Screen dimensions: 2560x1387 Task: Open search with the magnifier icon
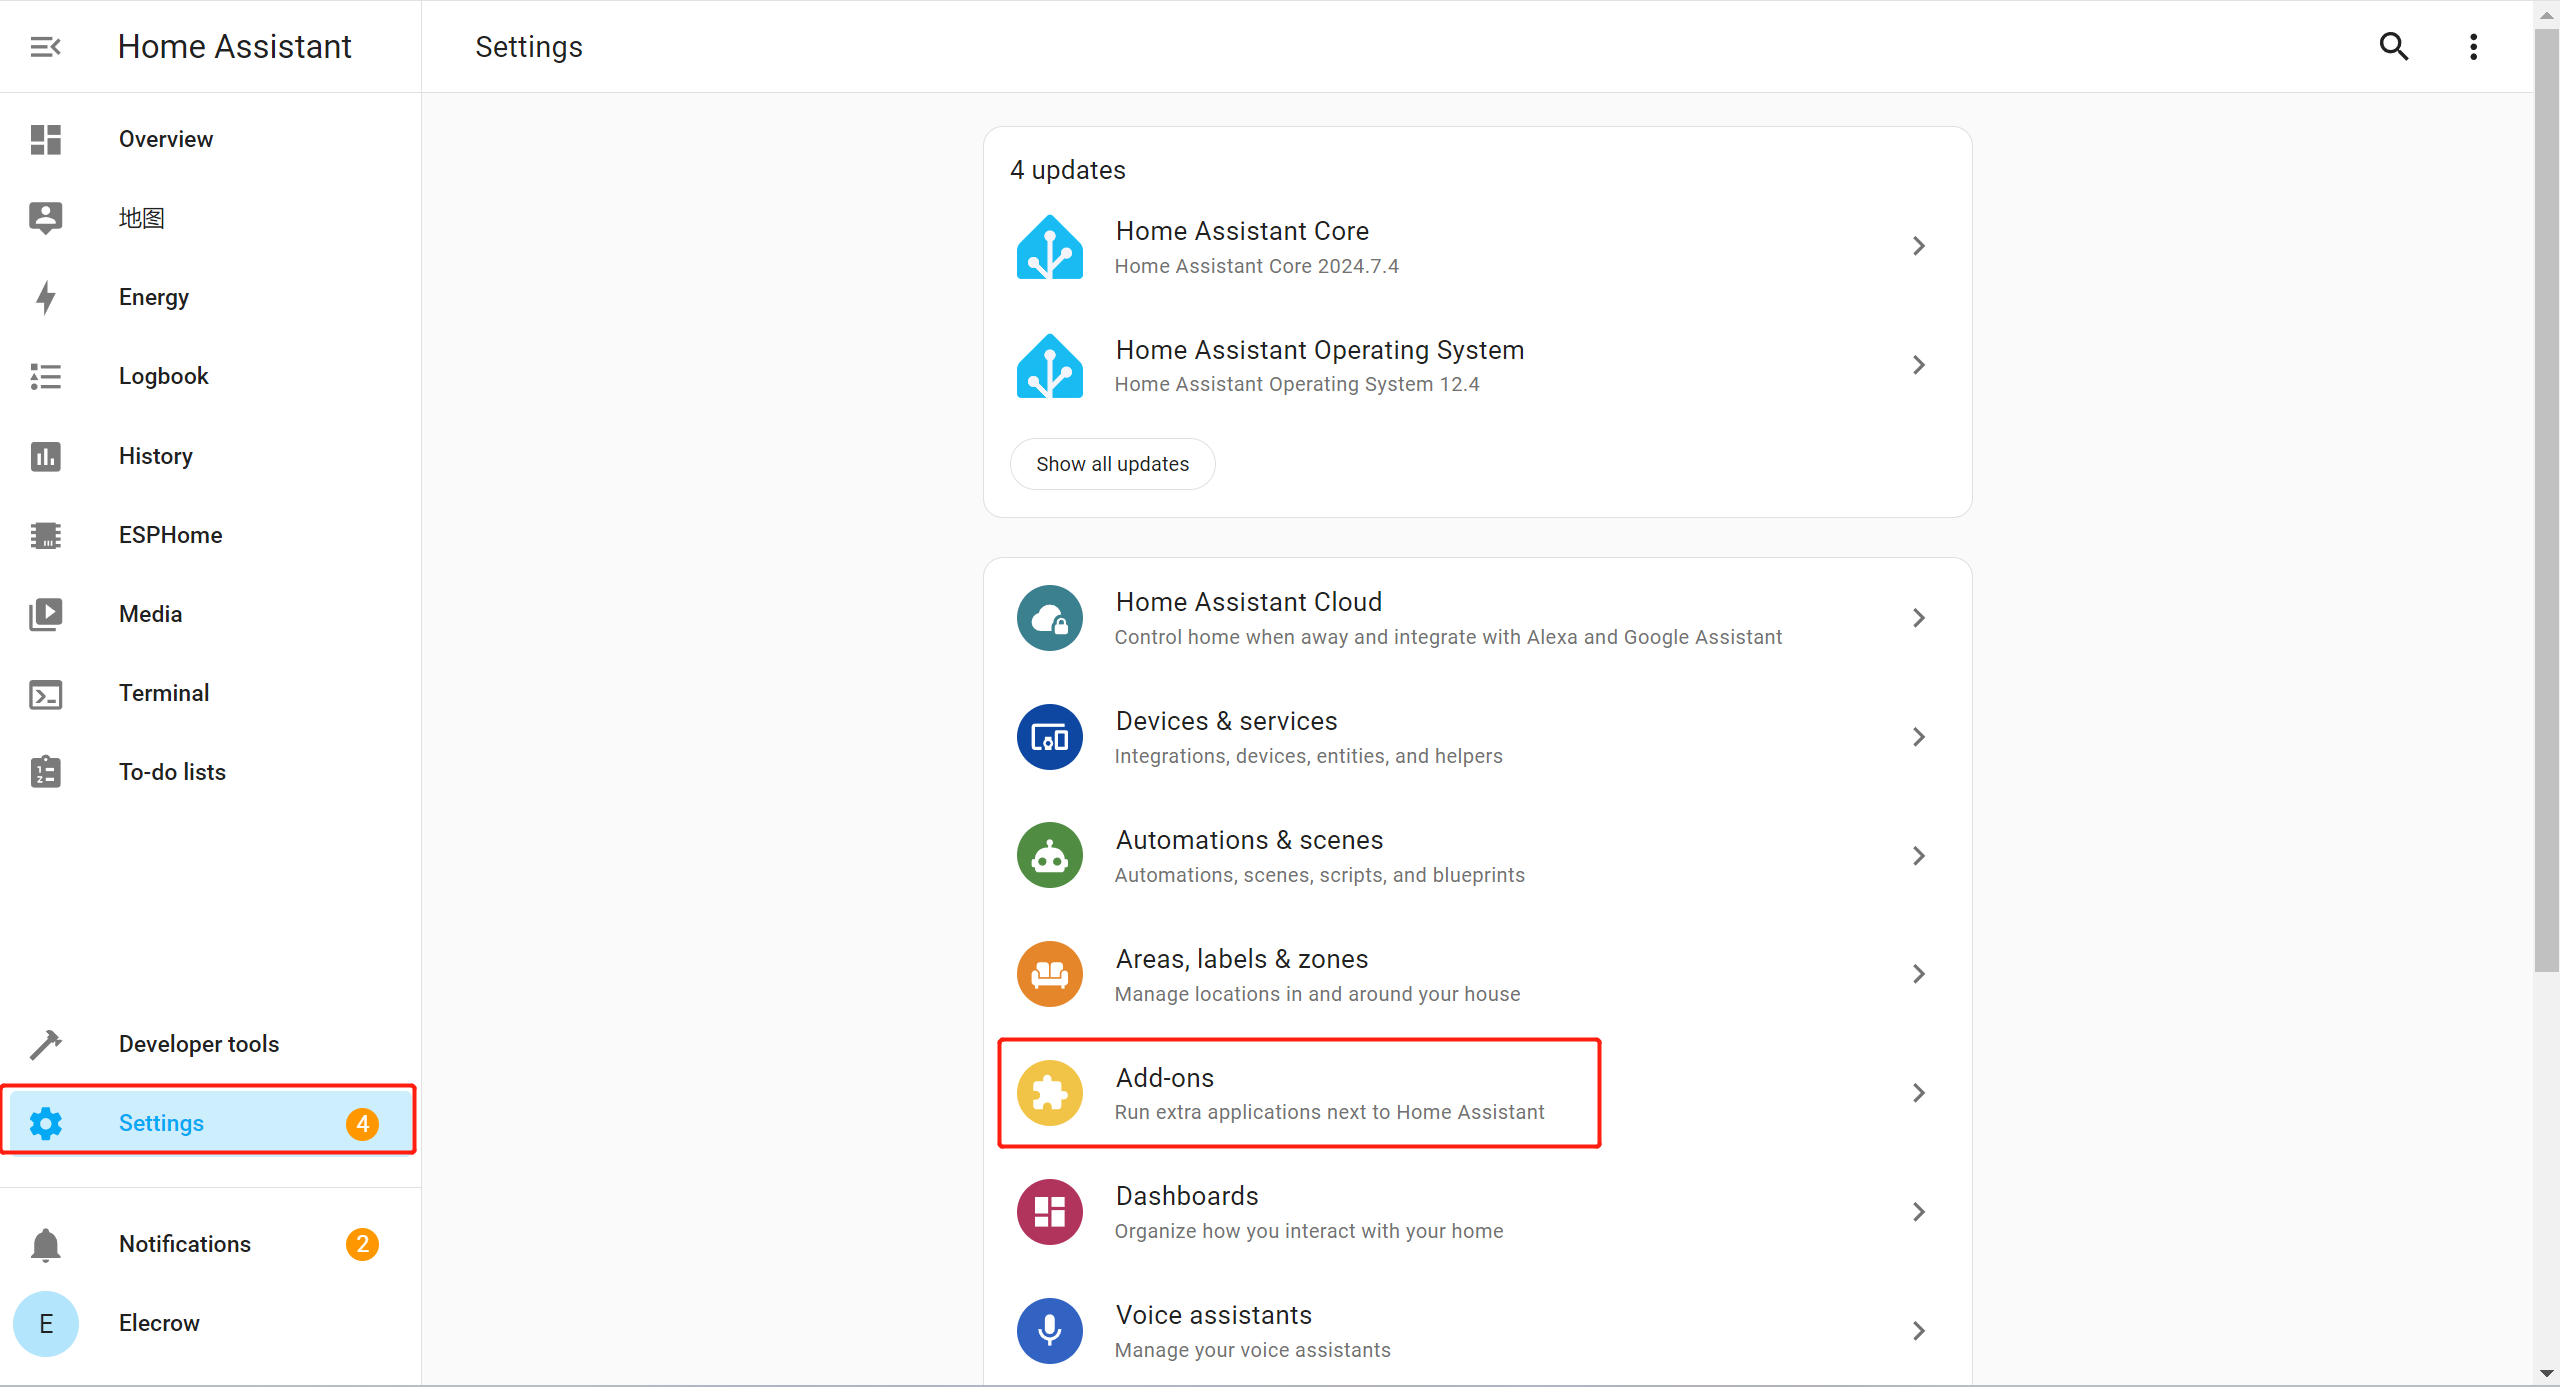pyautogui.click(x=2393, y=47)
